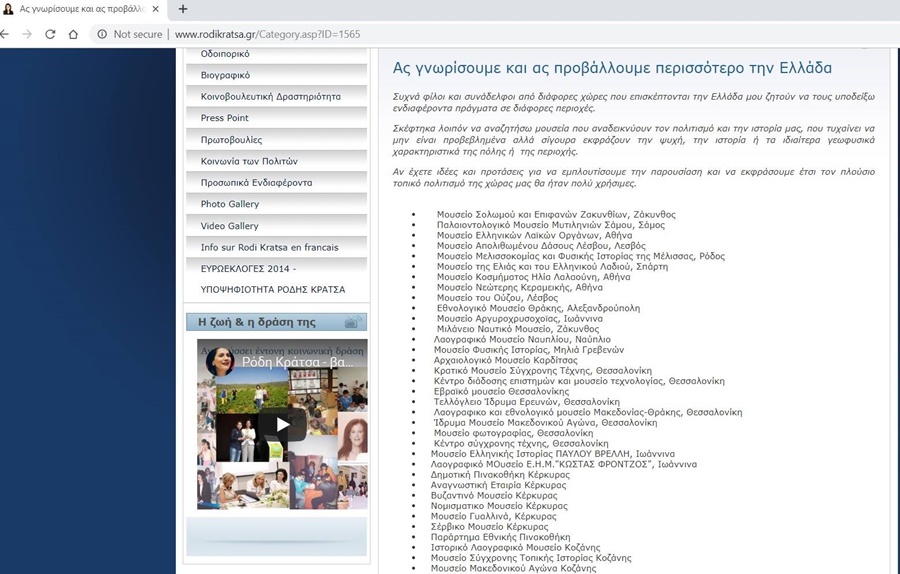Click Info sur Rodi Kratsa en francais
Screen dimensions: 900x574
(269, 247)
